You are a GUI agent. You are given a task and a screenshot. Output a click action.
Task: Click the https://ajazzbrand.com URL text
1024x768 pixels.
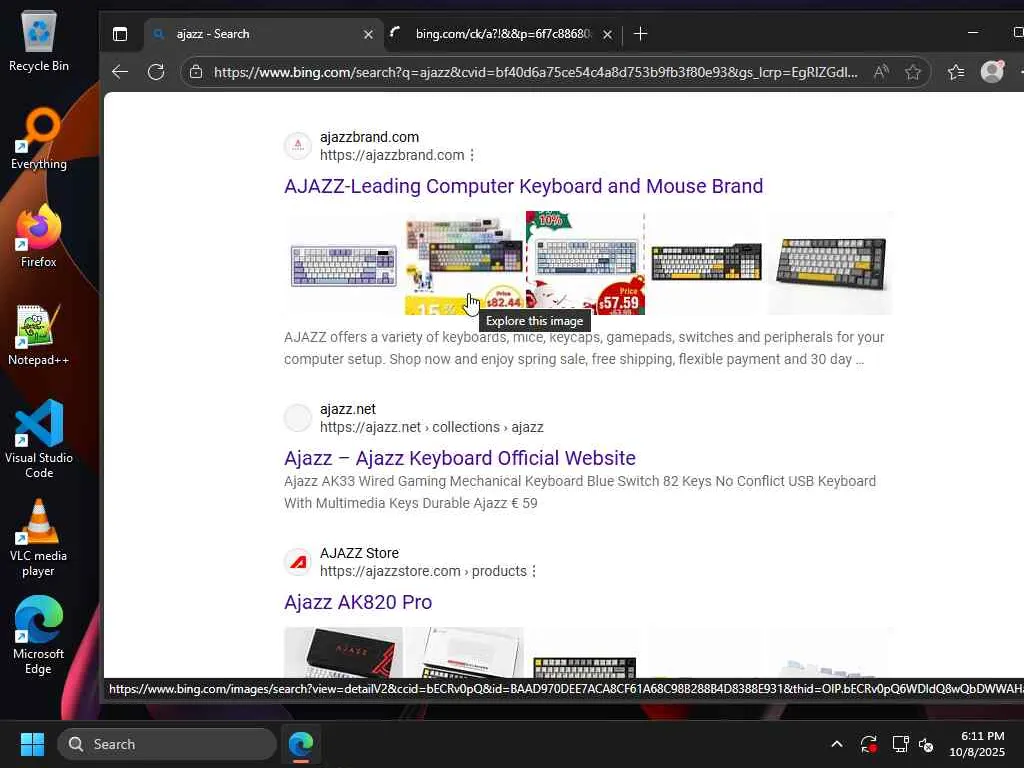[x=392, y=155]
